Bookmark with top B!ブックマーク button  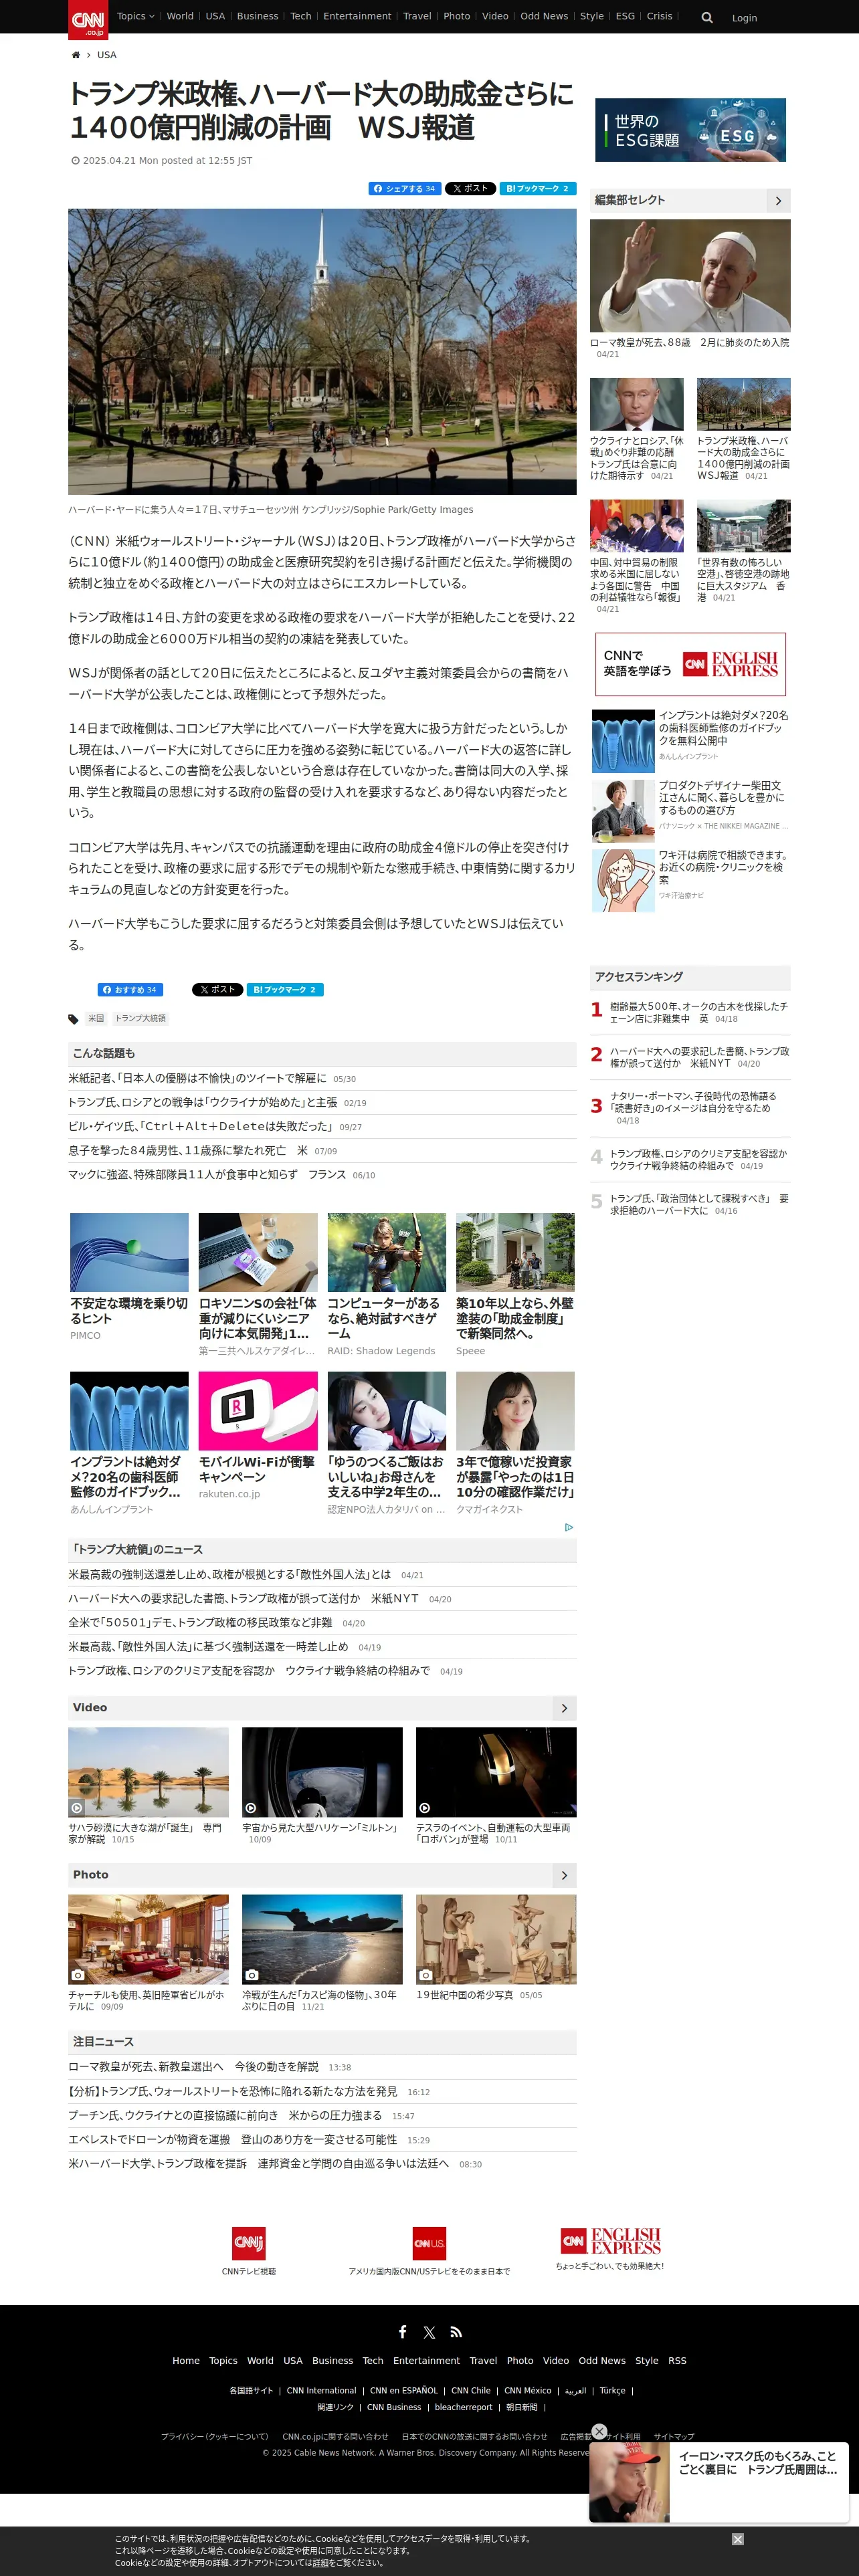click(537, 188)
